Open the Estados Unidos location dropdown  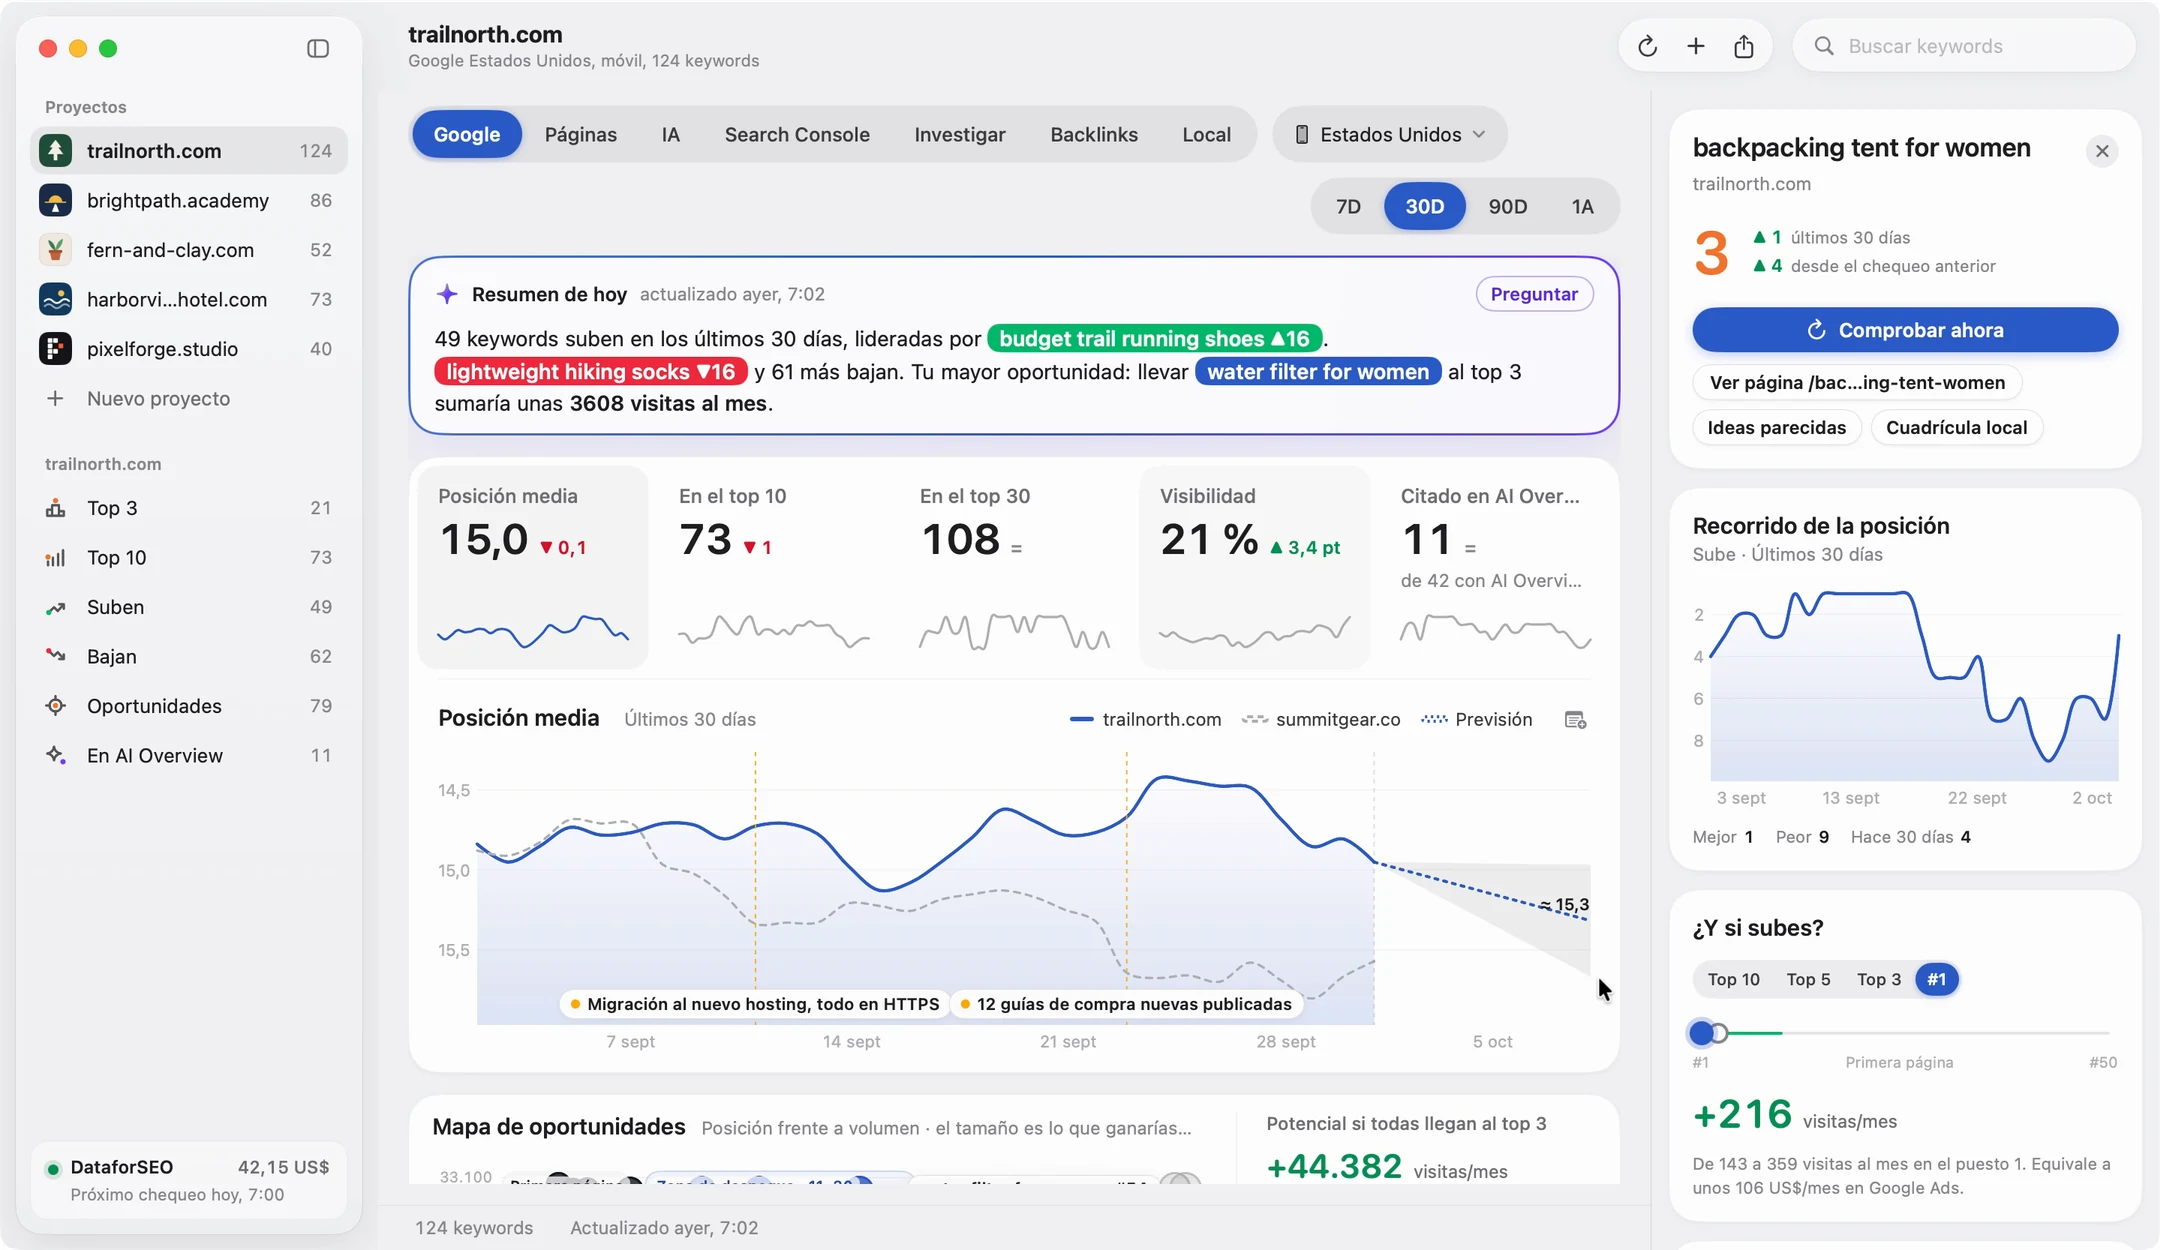coord(1389,134)
